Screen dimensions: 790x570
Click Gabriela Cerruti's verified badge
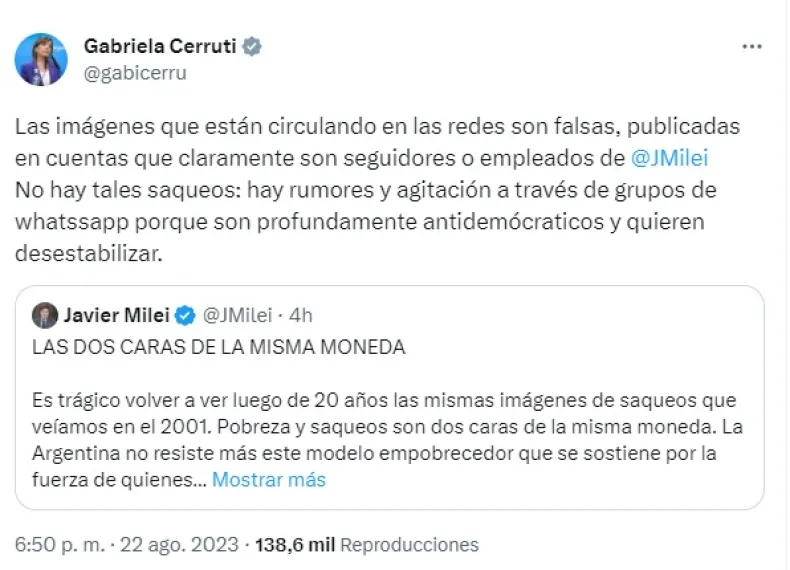[255, 47]
